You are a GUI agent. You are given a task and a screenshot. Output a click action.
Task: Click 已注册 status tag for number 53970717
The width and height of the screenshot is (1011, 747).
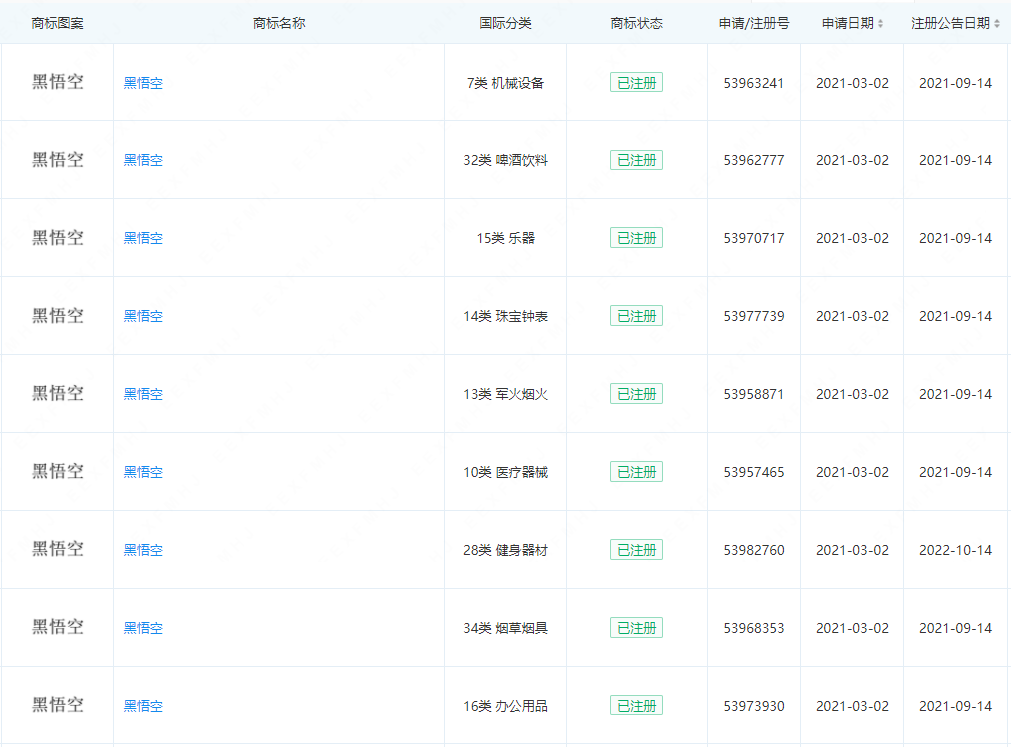pyautogui.click(x=636, y=238)
